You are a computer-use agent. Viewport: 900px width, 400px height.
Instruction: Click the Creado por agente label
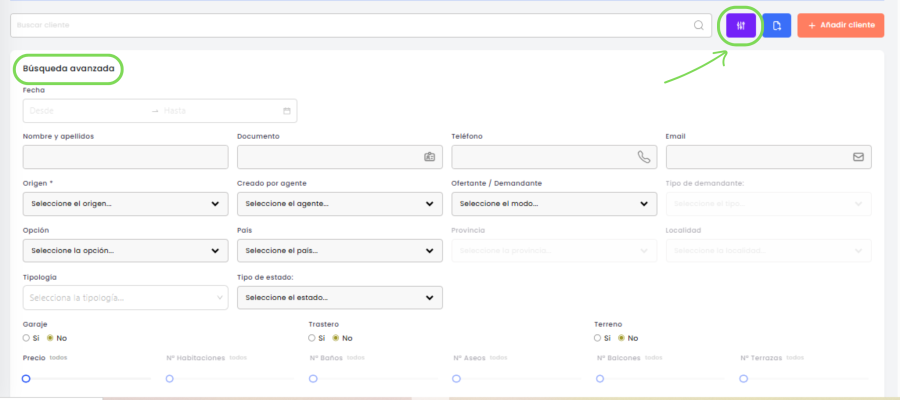pos(272,183)
